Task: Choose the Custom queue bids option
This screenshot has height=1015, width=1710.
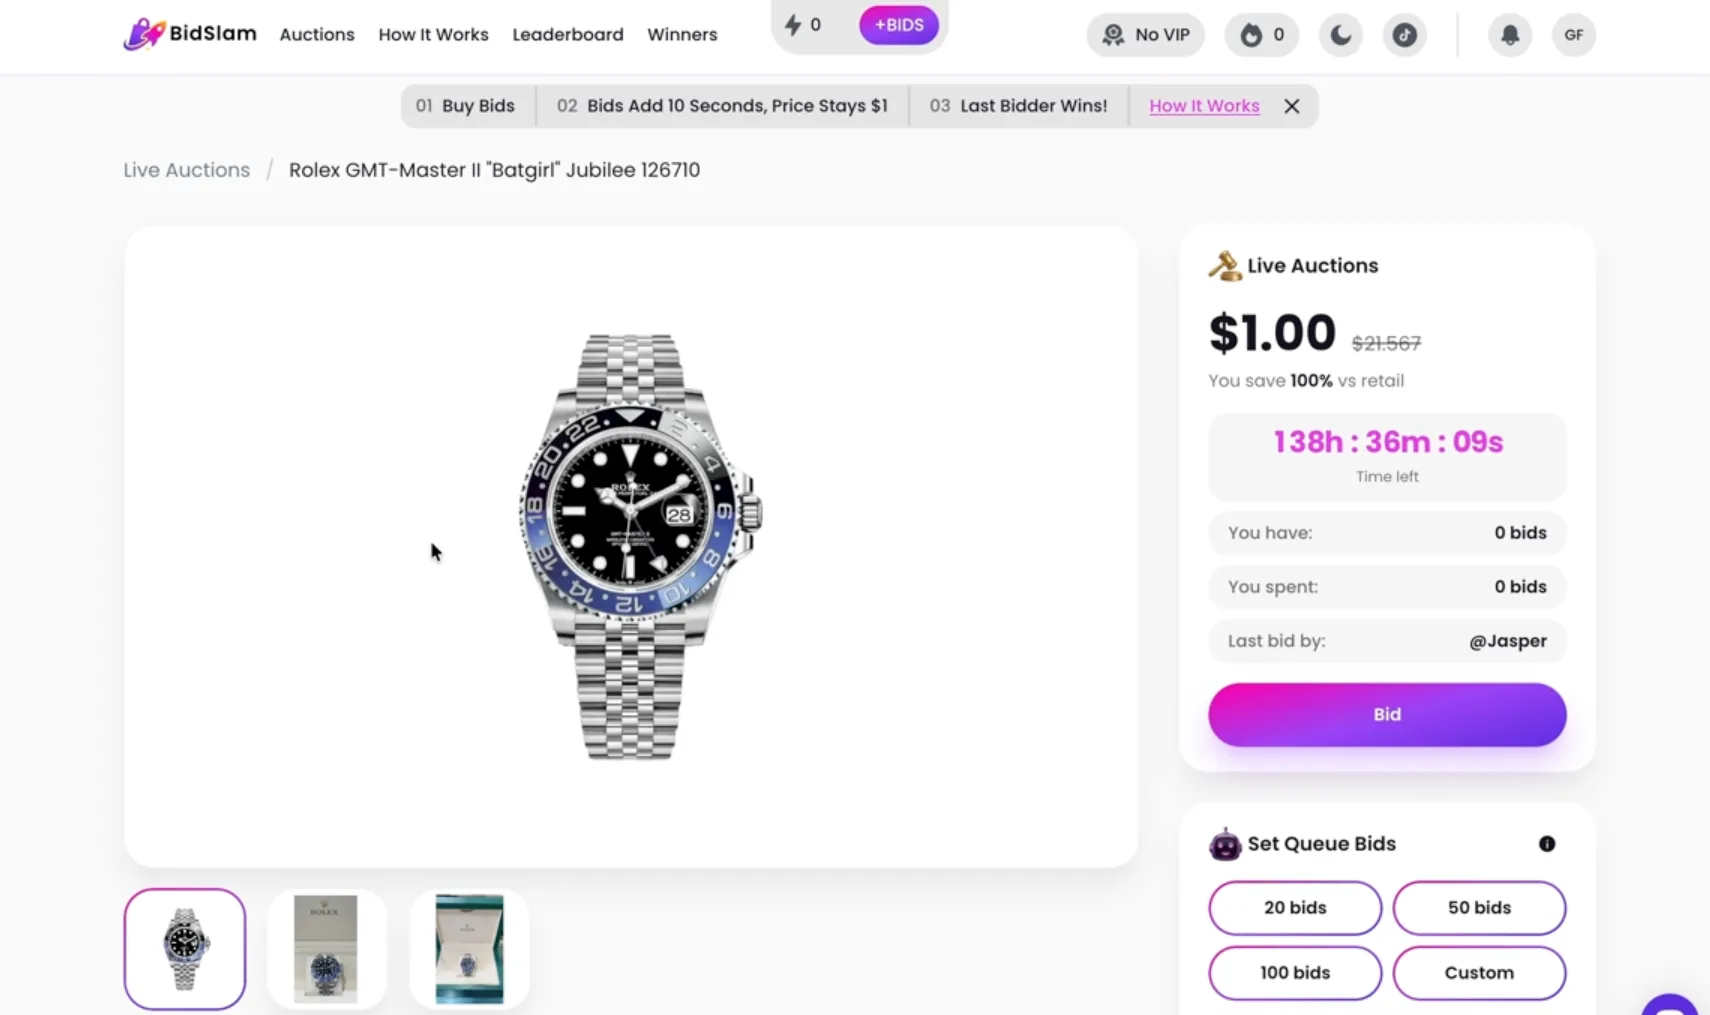Action: [1479, 973]
